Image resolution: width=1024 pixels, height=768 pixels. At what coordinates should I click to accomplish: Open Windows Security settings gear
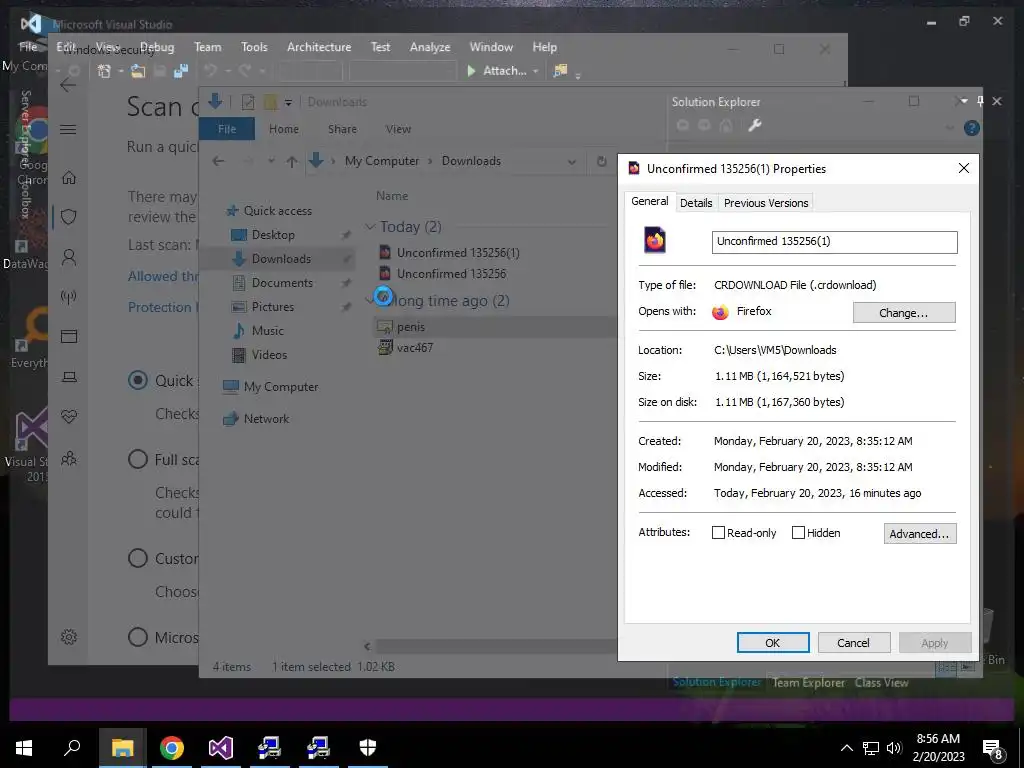pyautogui.click(x=69, y=637)
